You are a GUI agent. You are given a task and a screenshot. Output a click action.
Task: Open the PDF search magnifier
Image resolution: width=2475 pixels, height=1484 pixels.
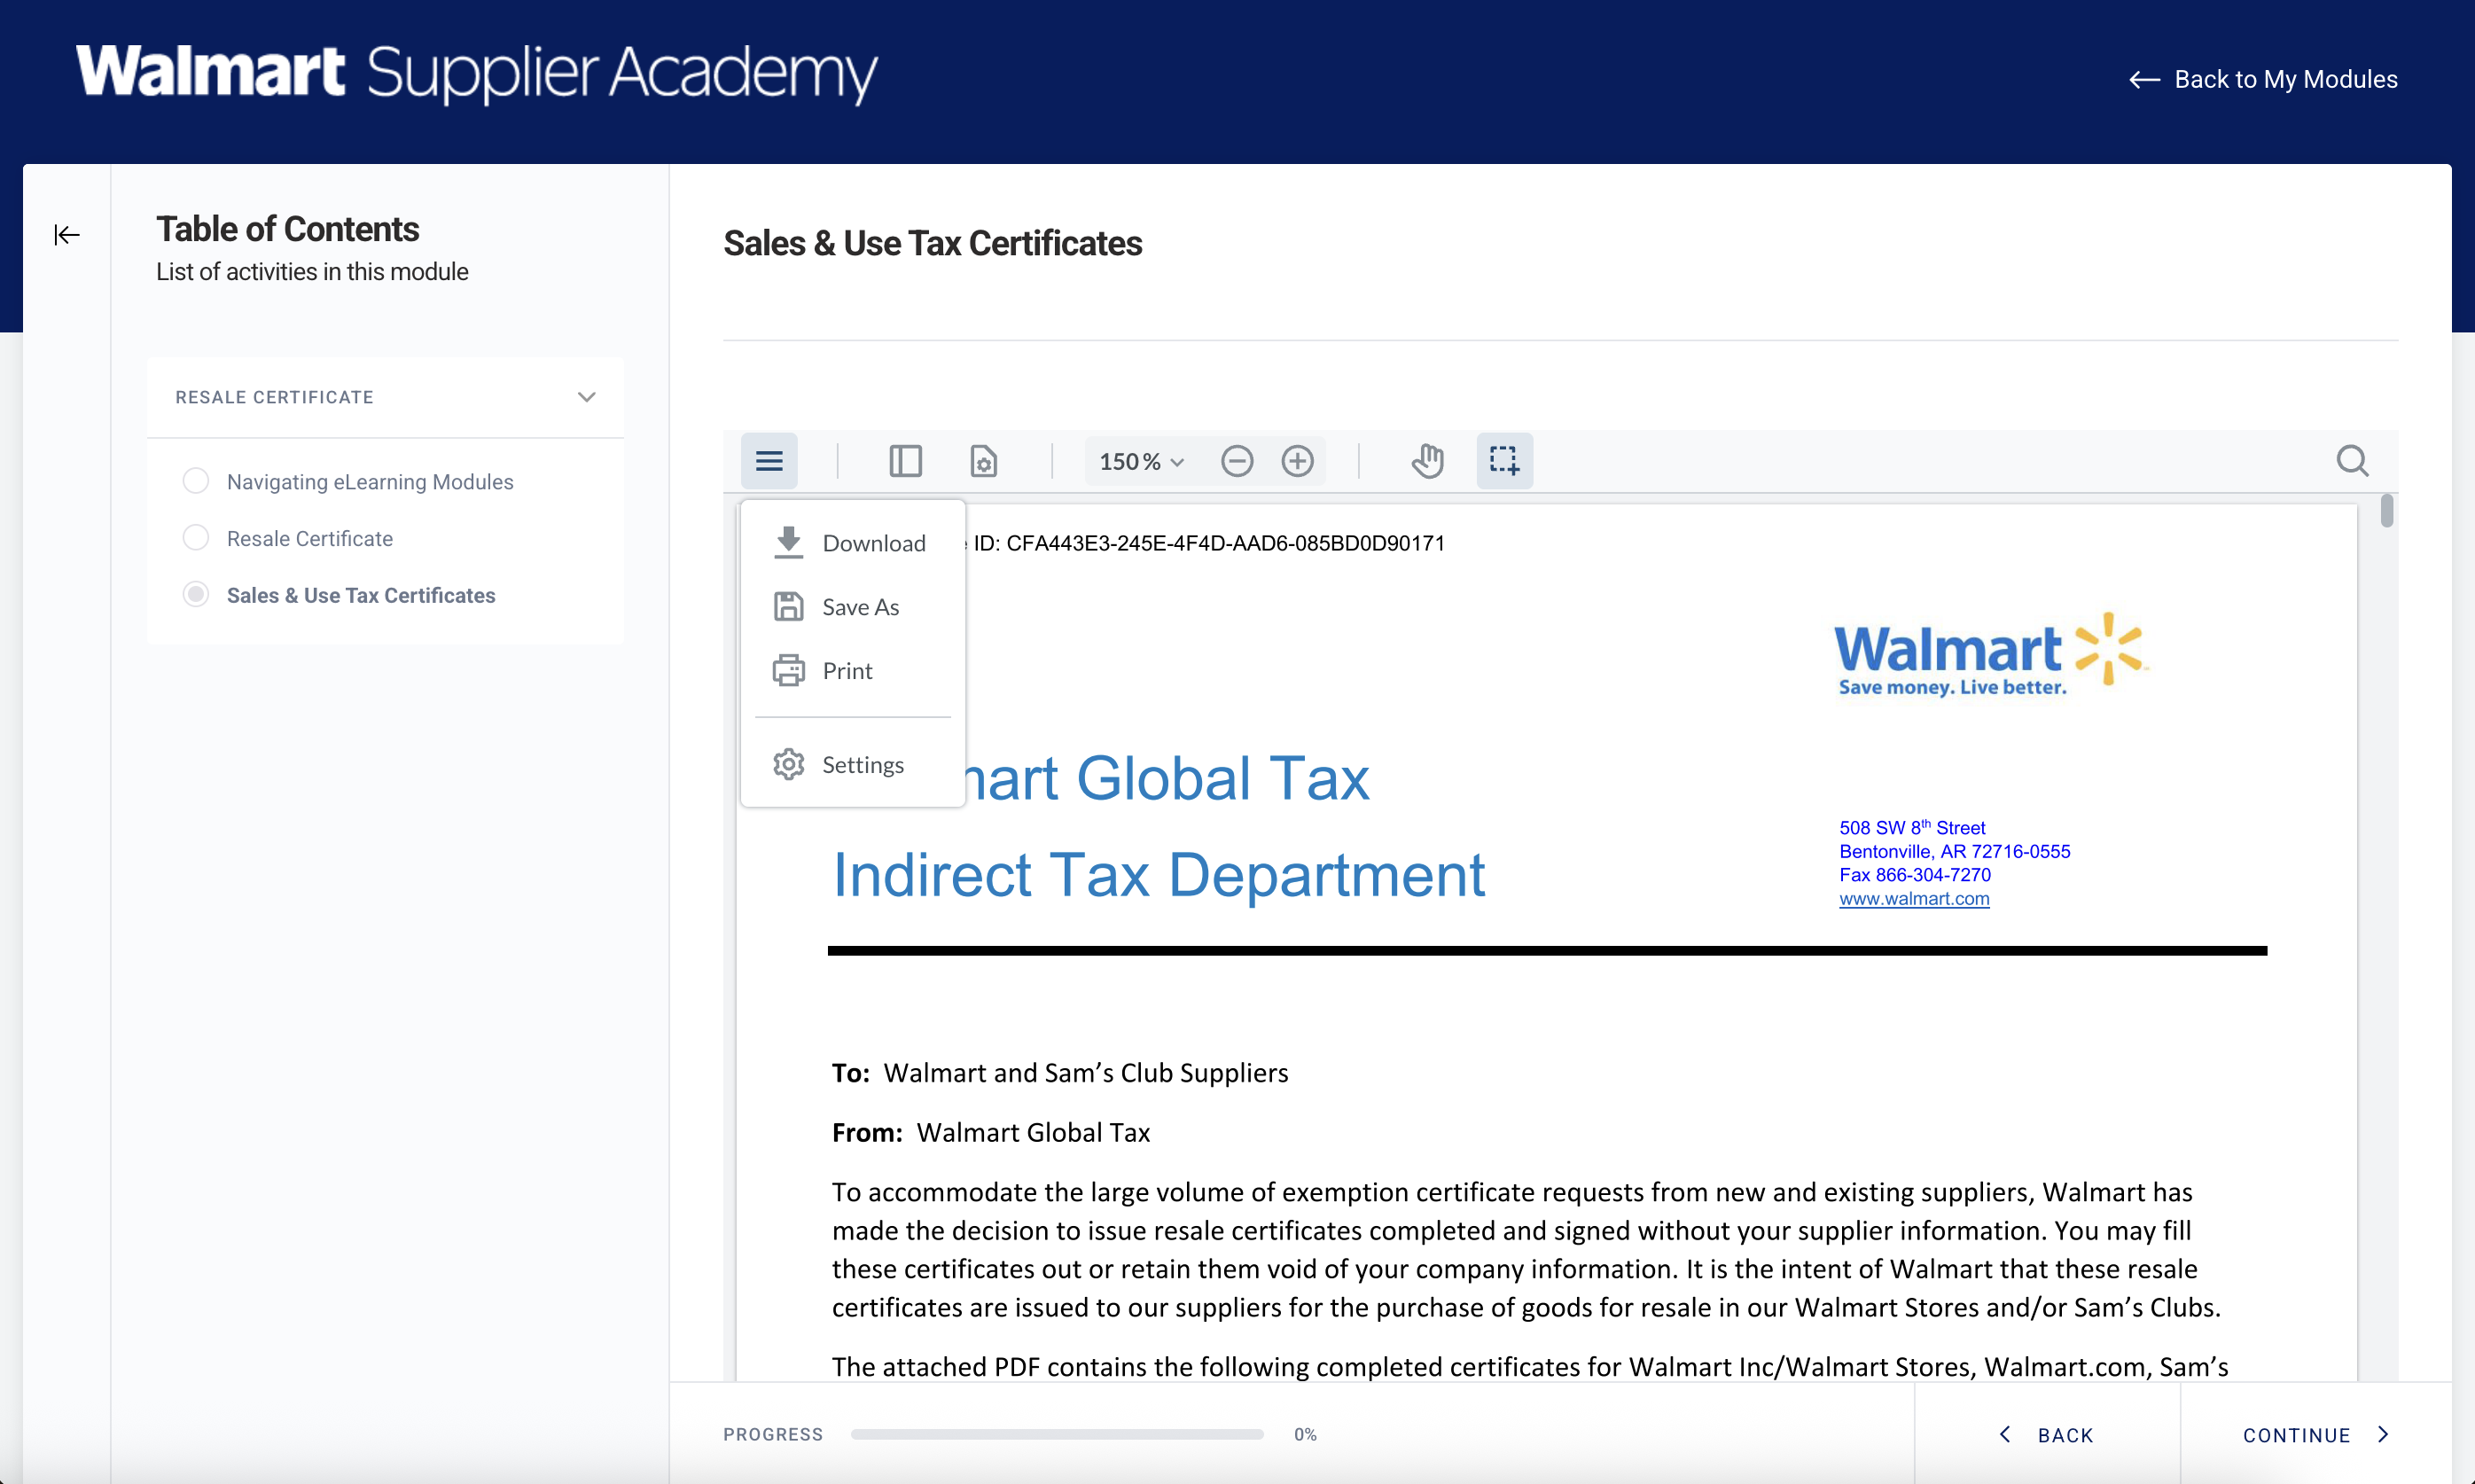[x=2352, y=461]
